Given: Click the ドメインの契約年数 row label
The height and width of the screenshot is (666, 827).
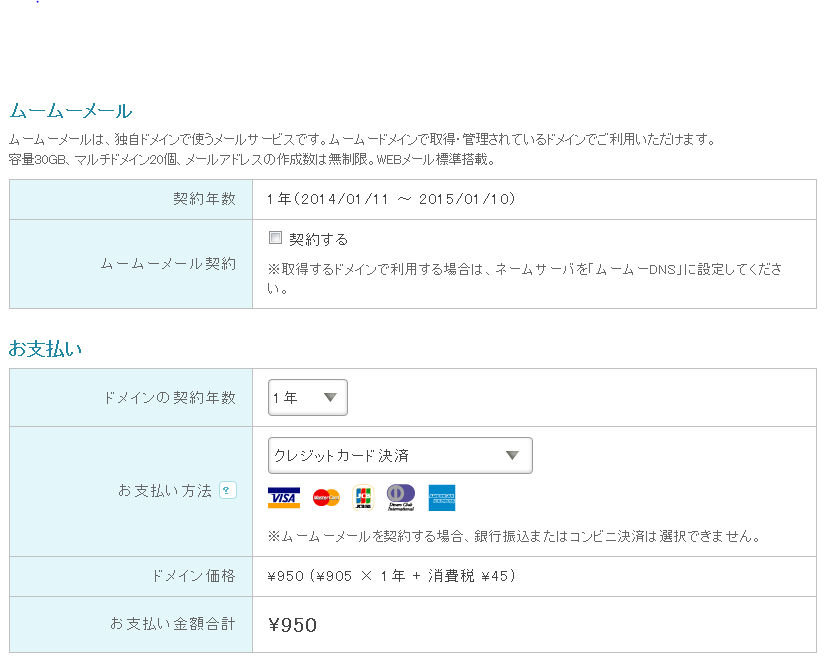Looking at the screenshot, I should 170,398.
